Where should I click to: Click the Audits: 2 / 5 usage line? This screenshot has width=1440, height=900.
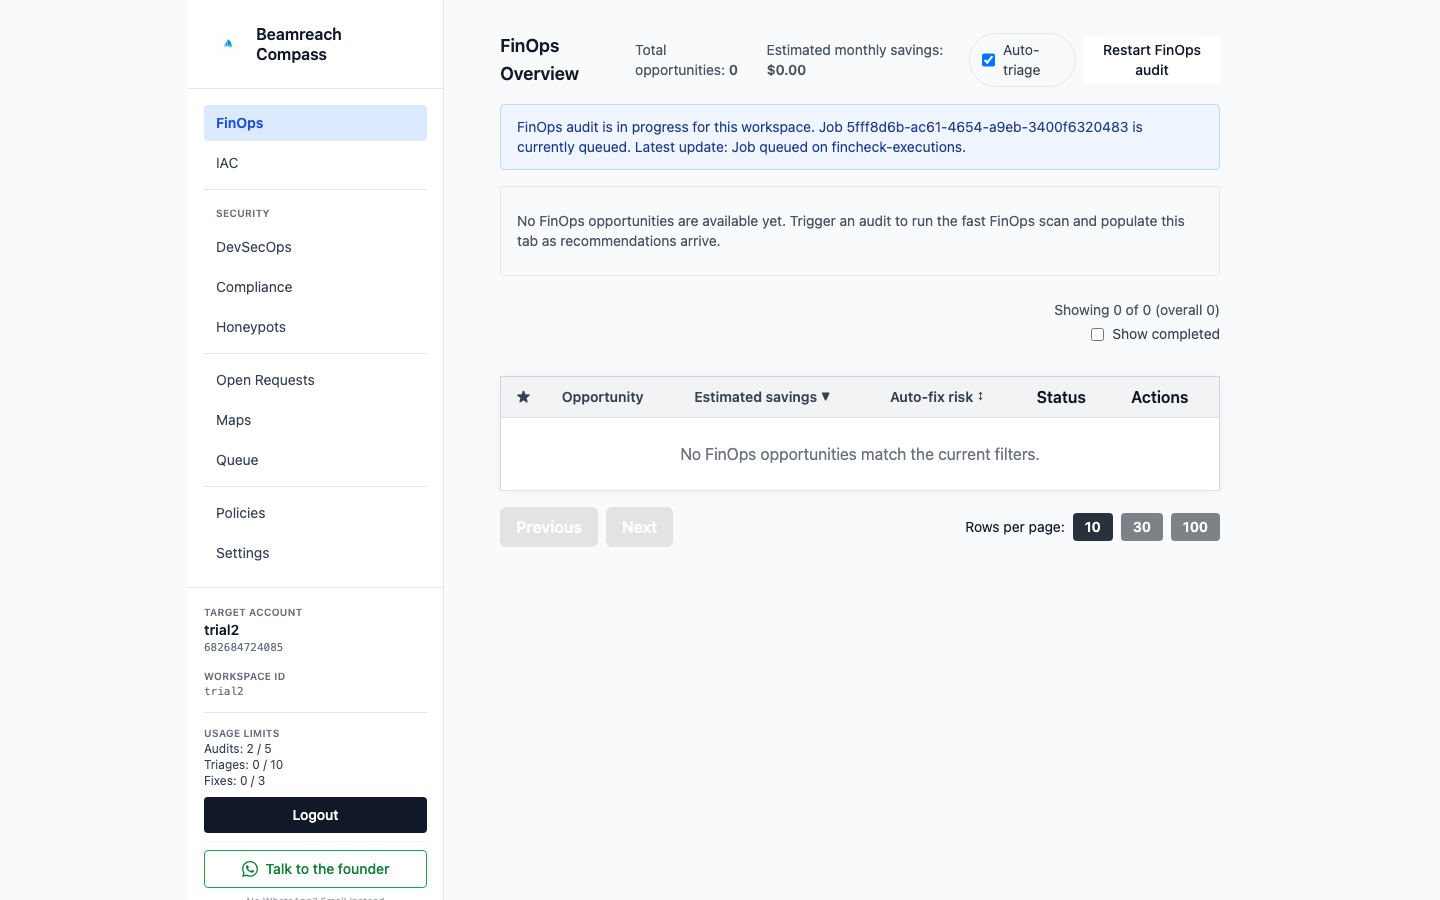coord(238,749)
